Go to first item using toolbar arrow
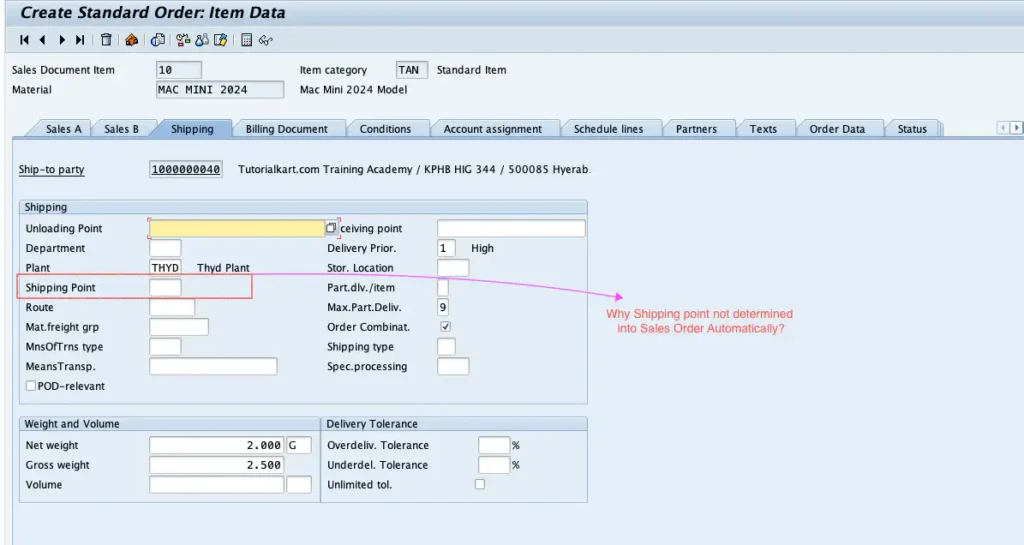This screenshot has height=545, width=1024. (24, 40)
